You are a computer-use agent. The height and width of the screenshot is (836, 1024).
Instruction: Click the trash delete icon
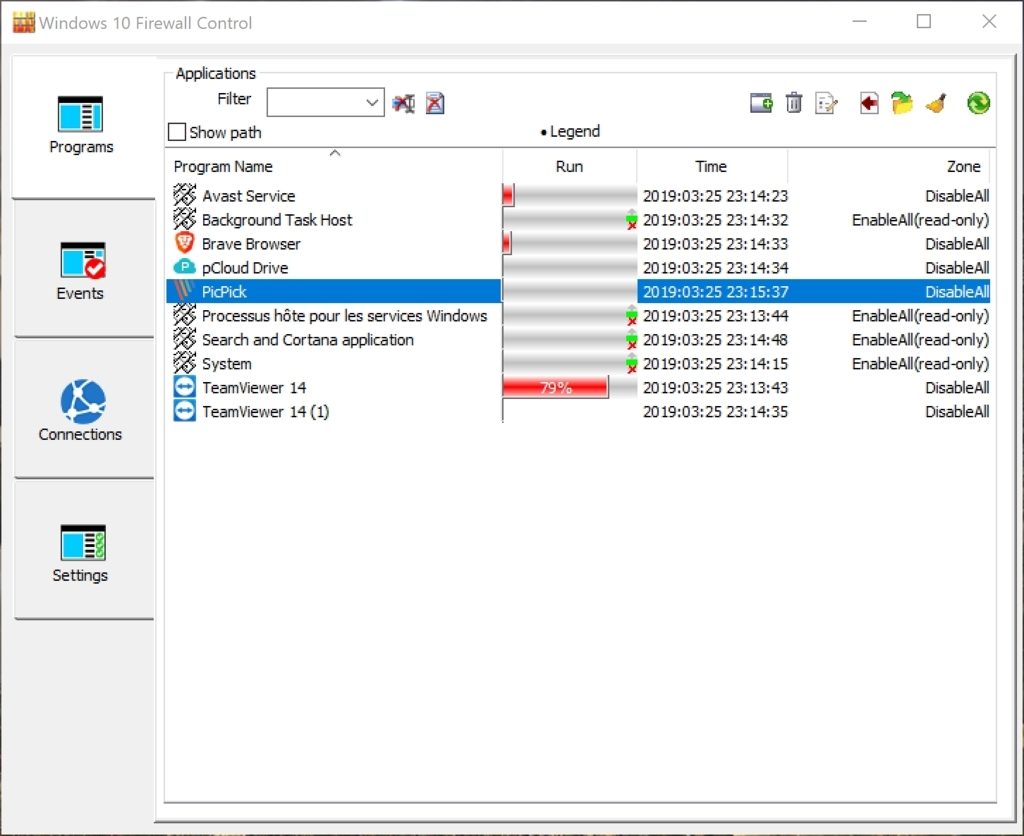click(793, 103)
